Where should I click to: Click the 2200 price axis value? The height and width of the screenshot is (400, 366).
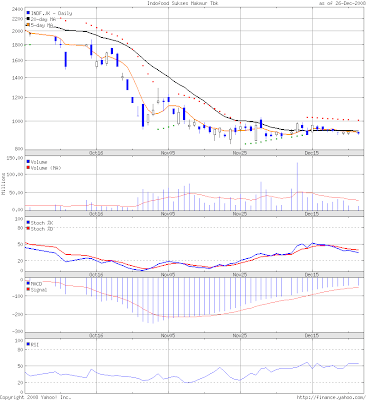18,19
